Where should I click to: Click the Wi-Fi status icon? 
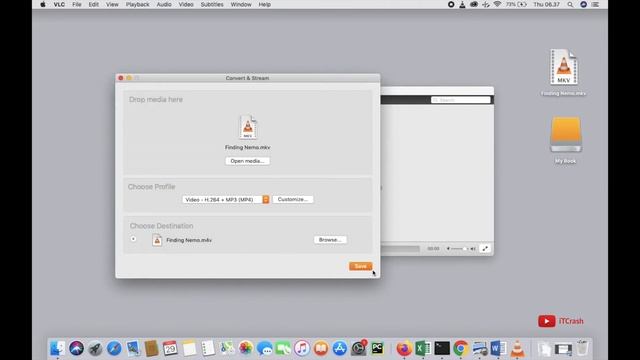[497, 4]
